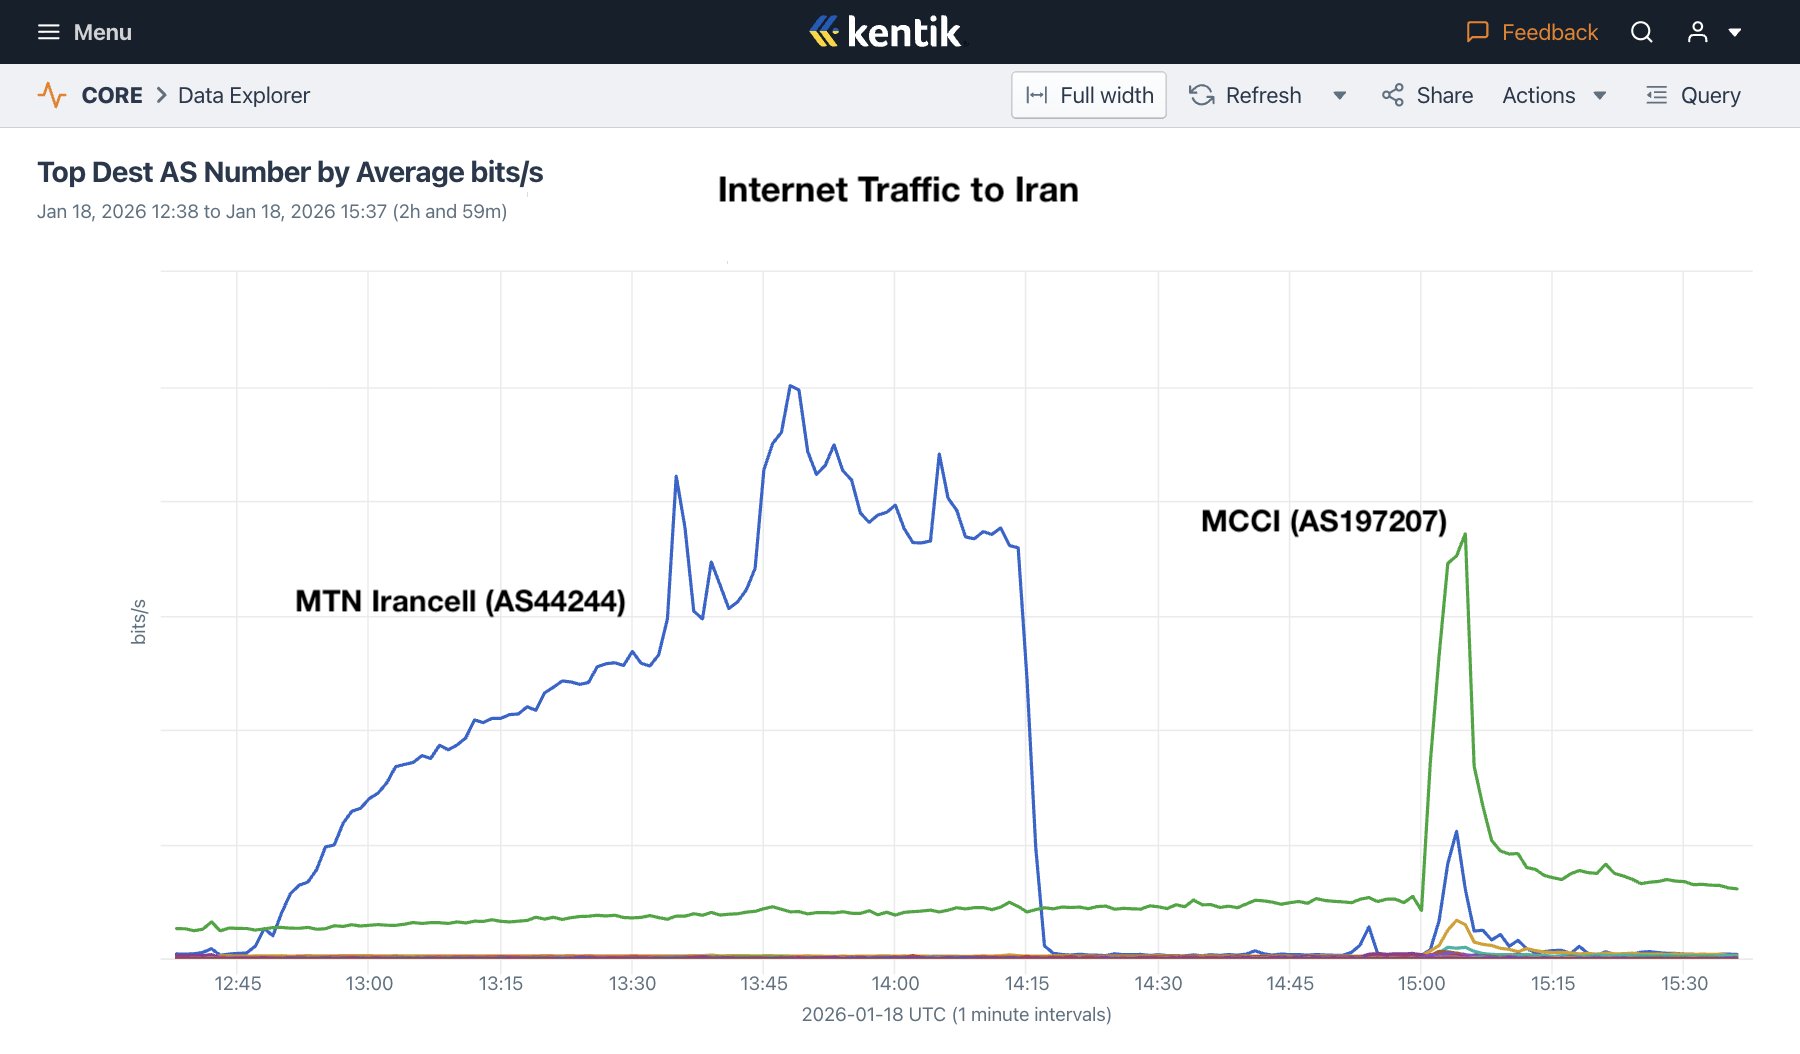This screenshot has height=1054, width=1800.
Task: Click the Feedback link
Action: (x=1549, y=32)
